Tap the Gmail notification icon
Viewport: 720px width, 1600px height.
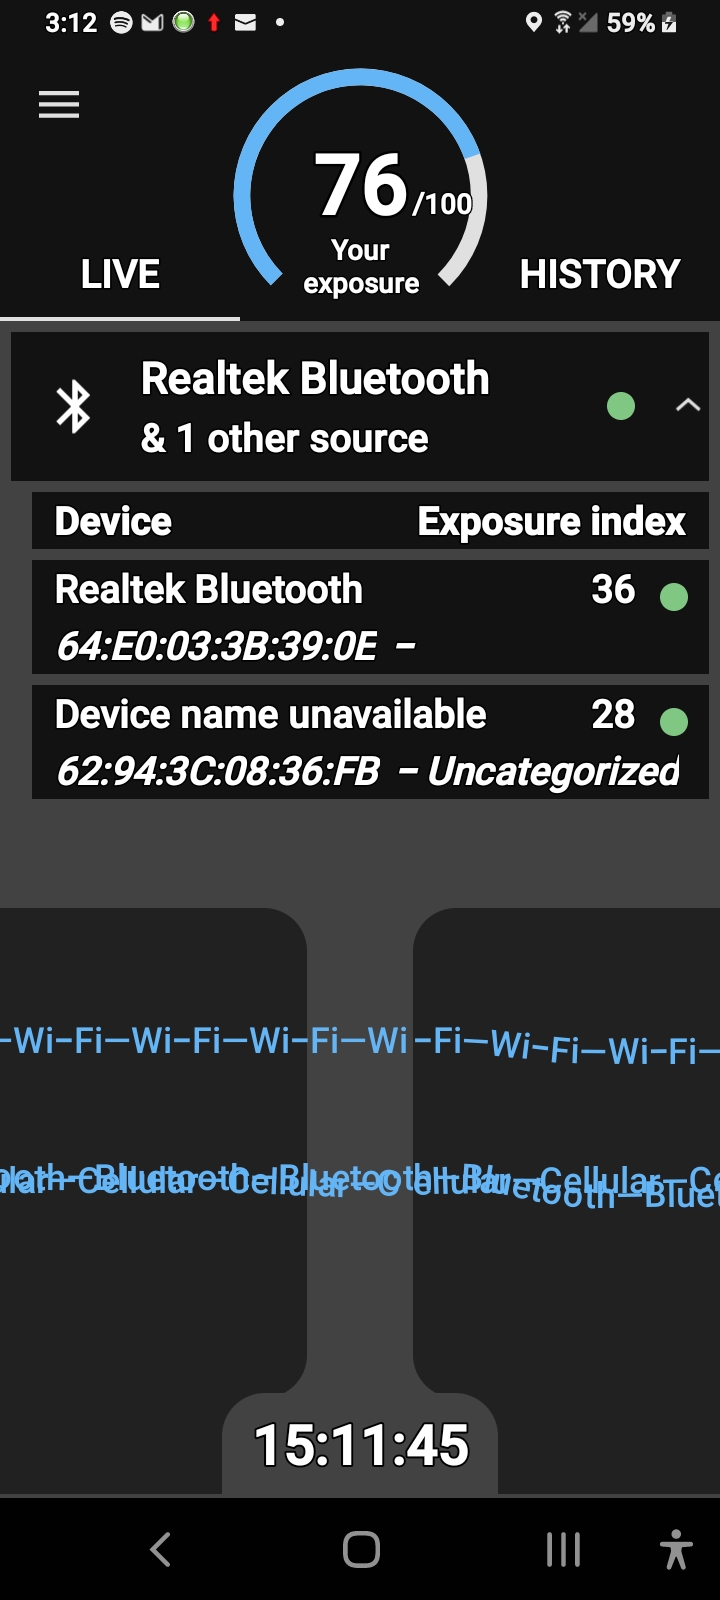(152, 22)
